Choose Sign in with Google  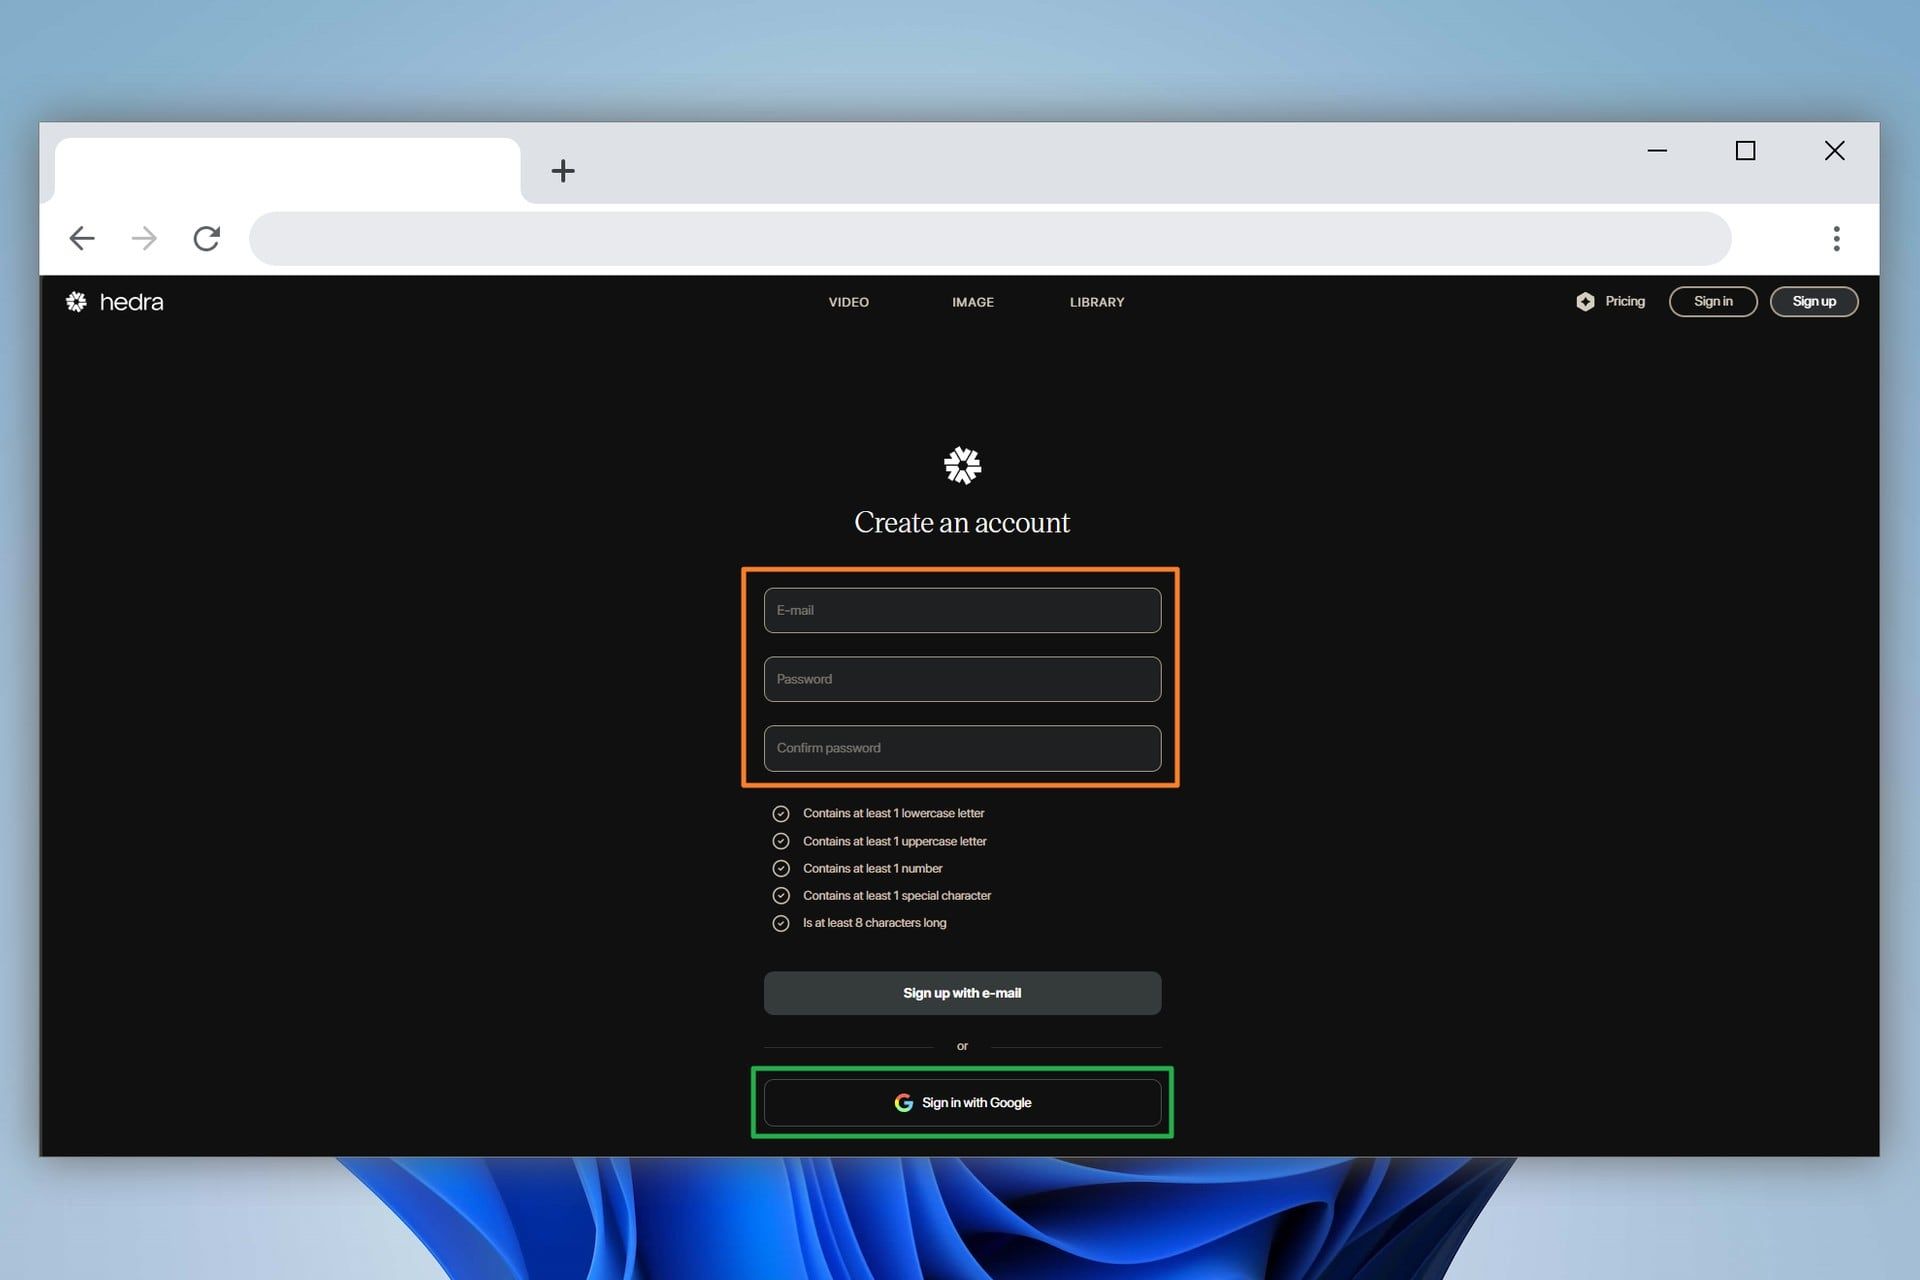962,1102
